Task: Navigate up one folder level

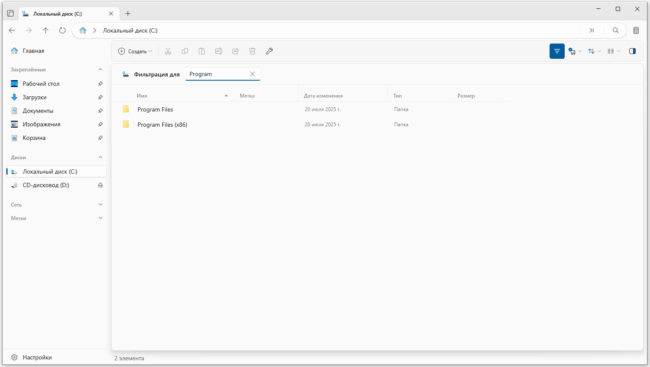Action: point(46,30)
